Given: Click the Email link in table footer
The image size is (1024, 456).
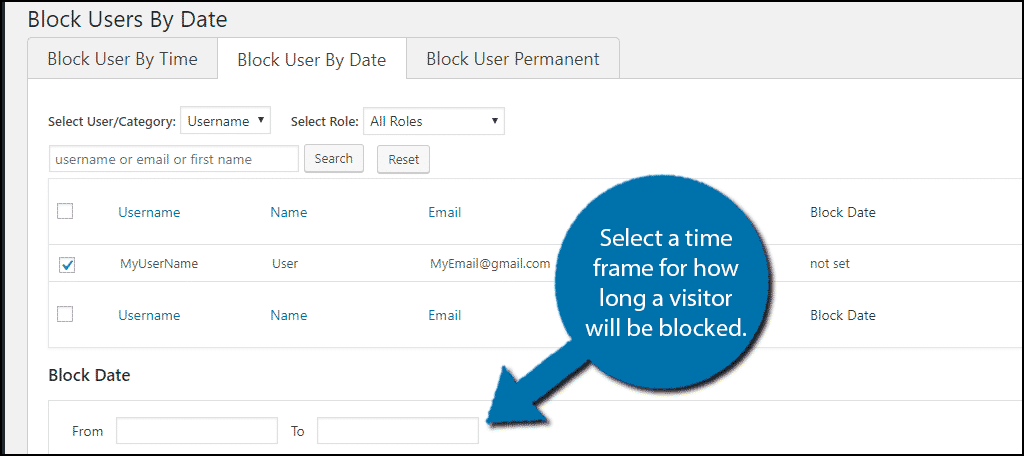Looking at the screenshot, I should click(445, 316).
